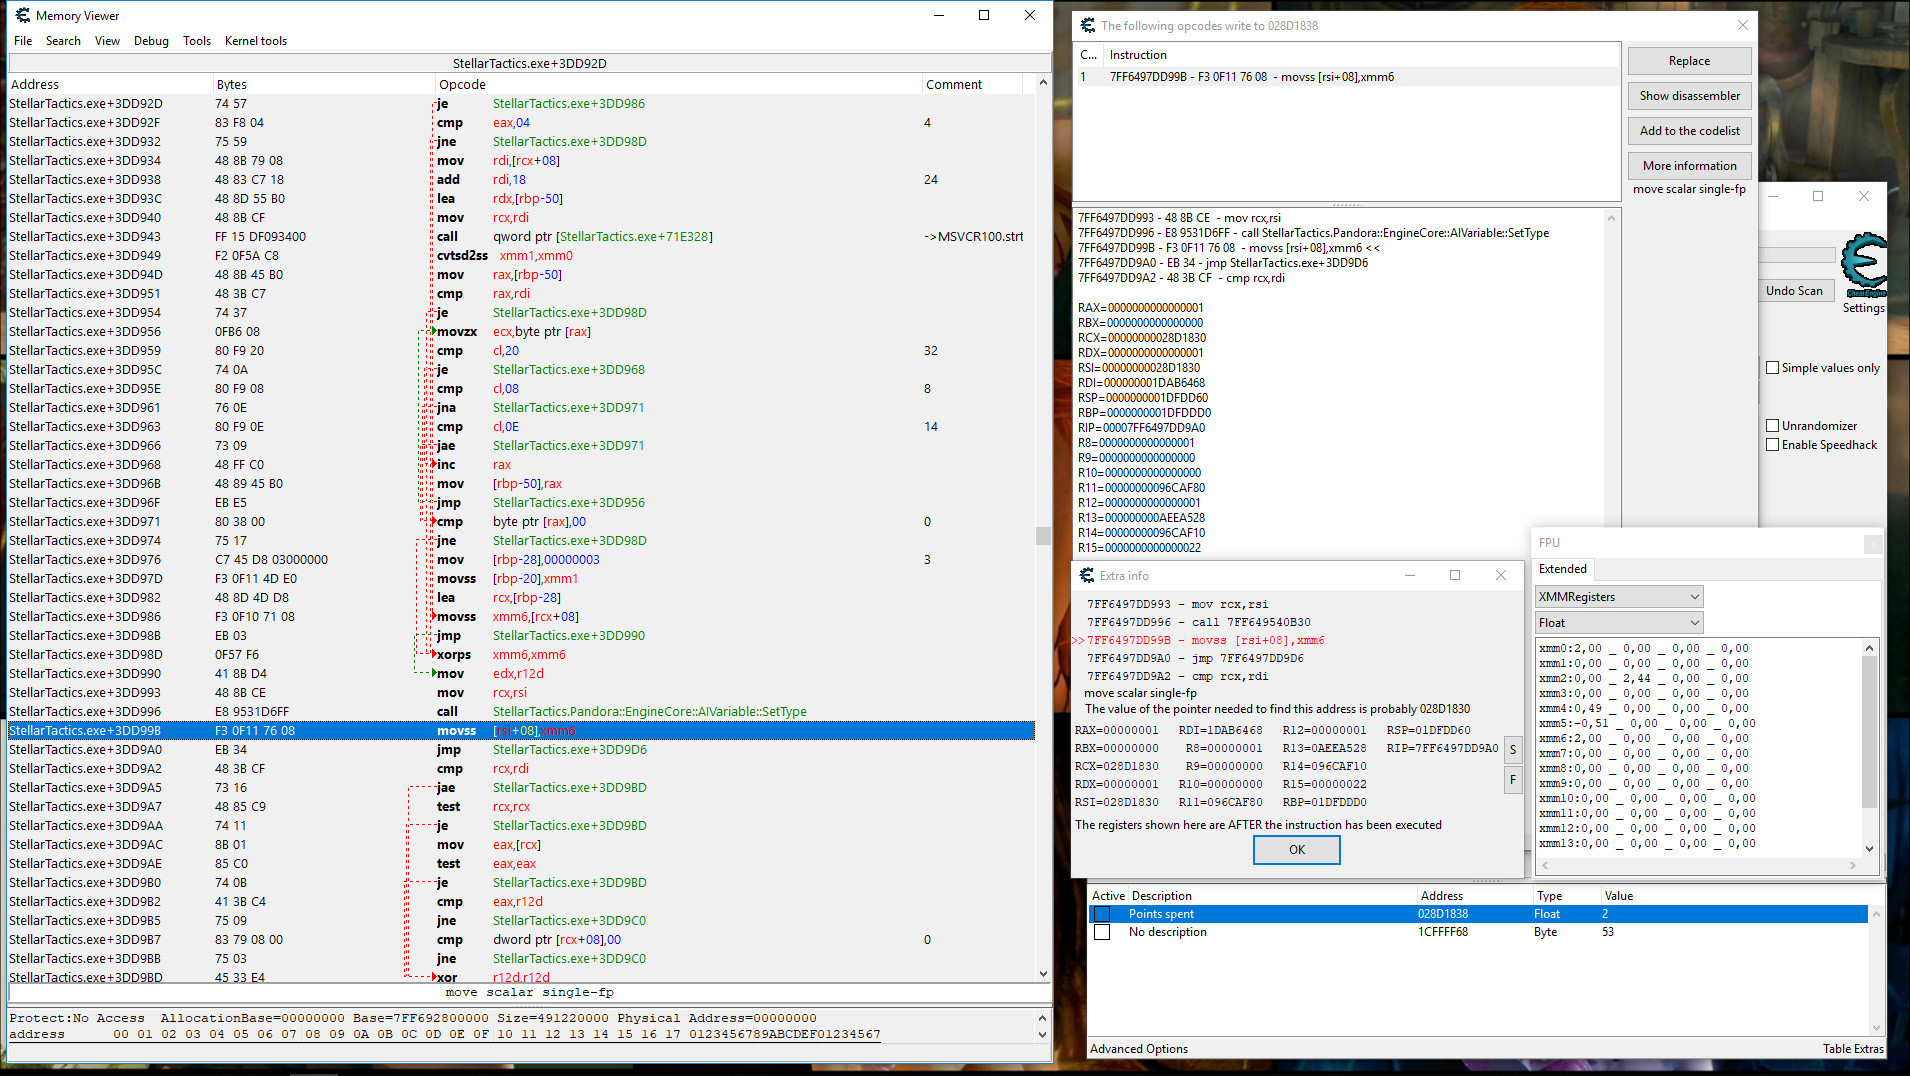Close the opcodes write window

click(x=1742, y=26)
